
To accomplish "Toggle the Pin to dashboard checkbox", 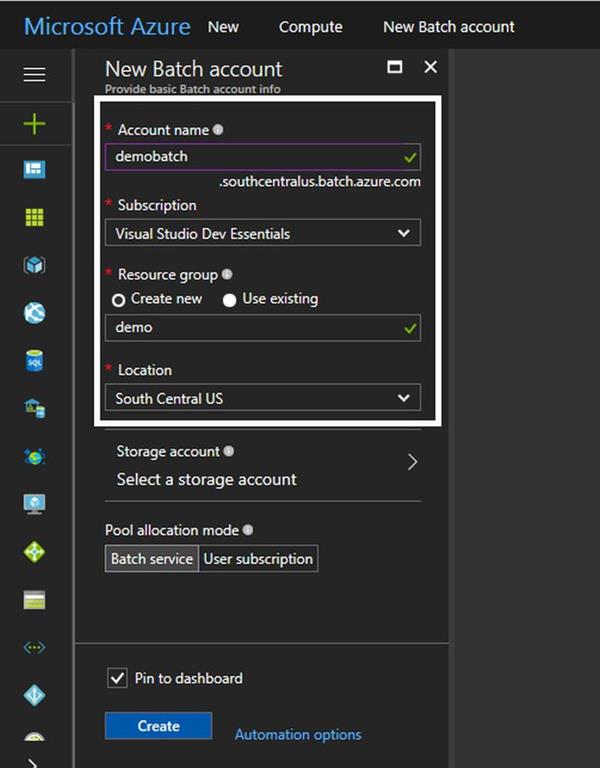I will click(116, 678).
